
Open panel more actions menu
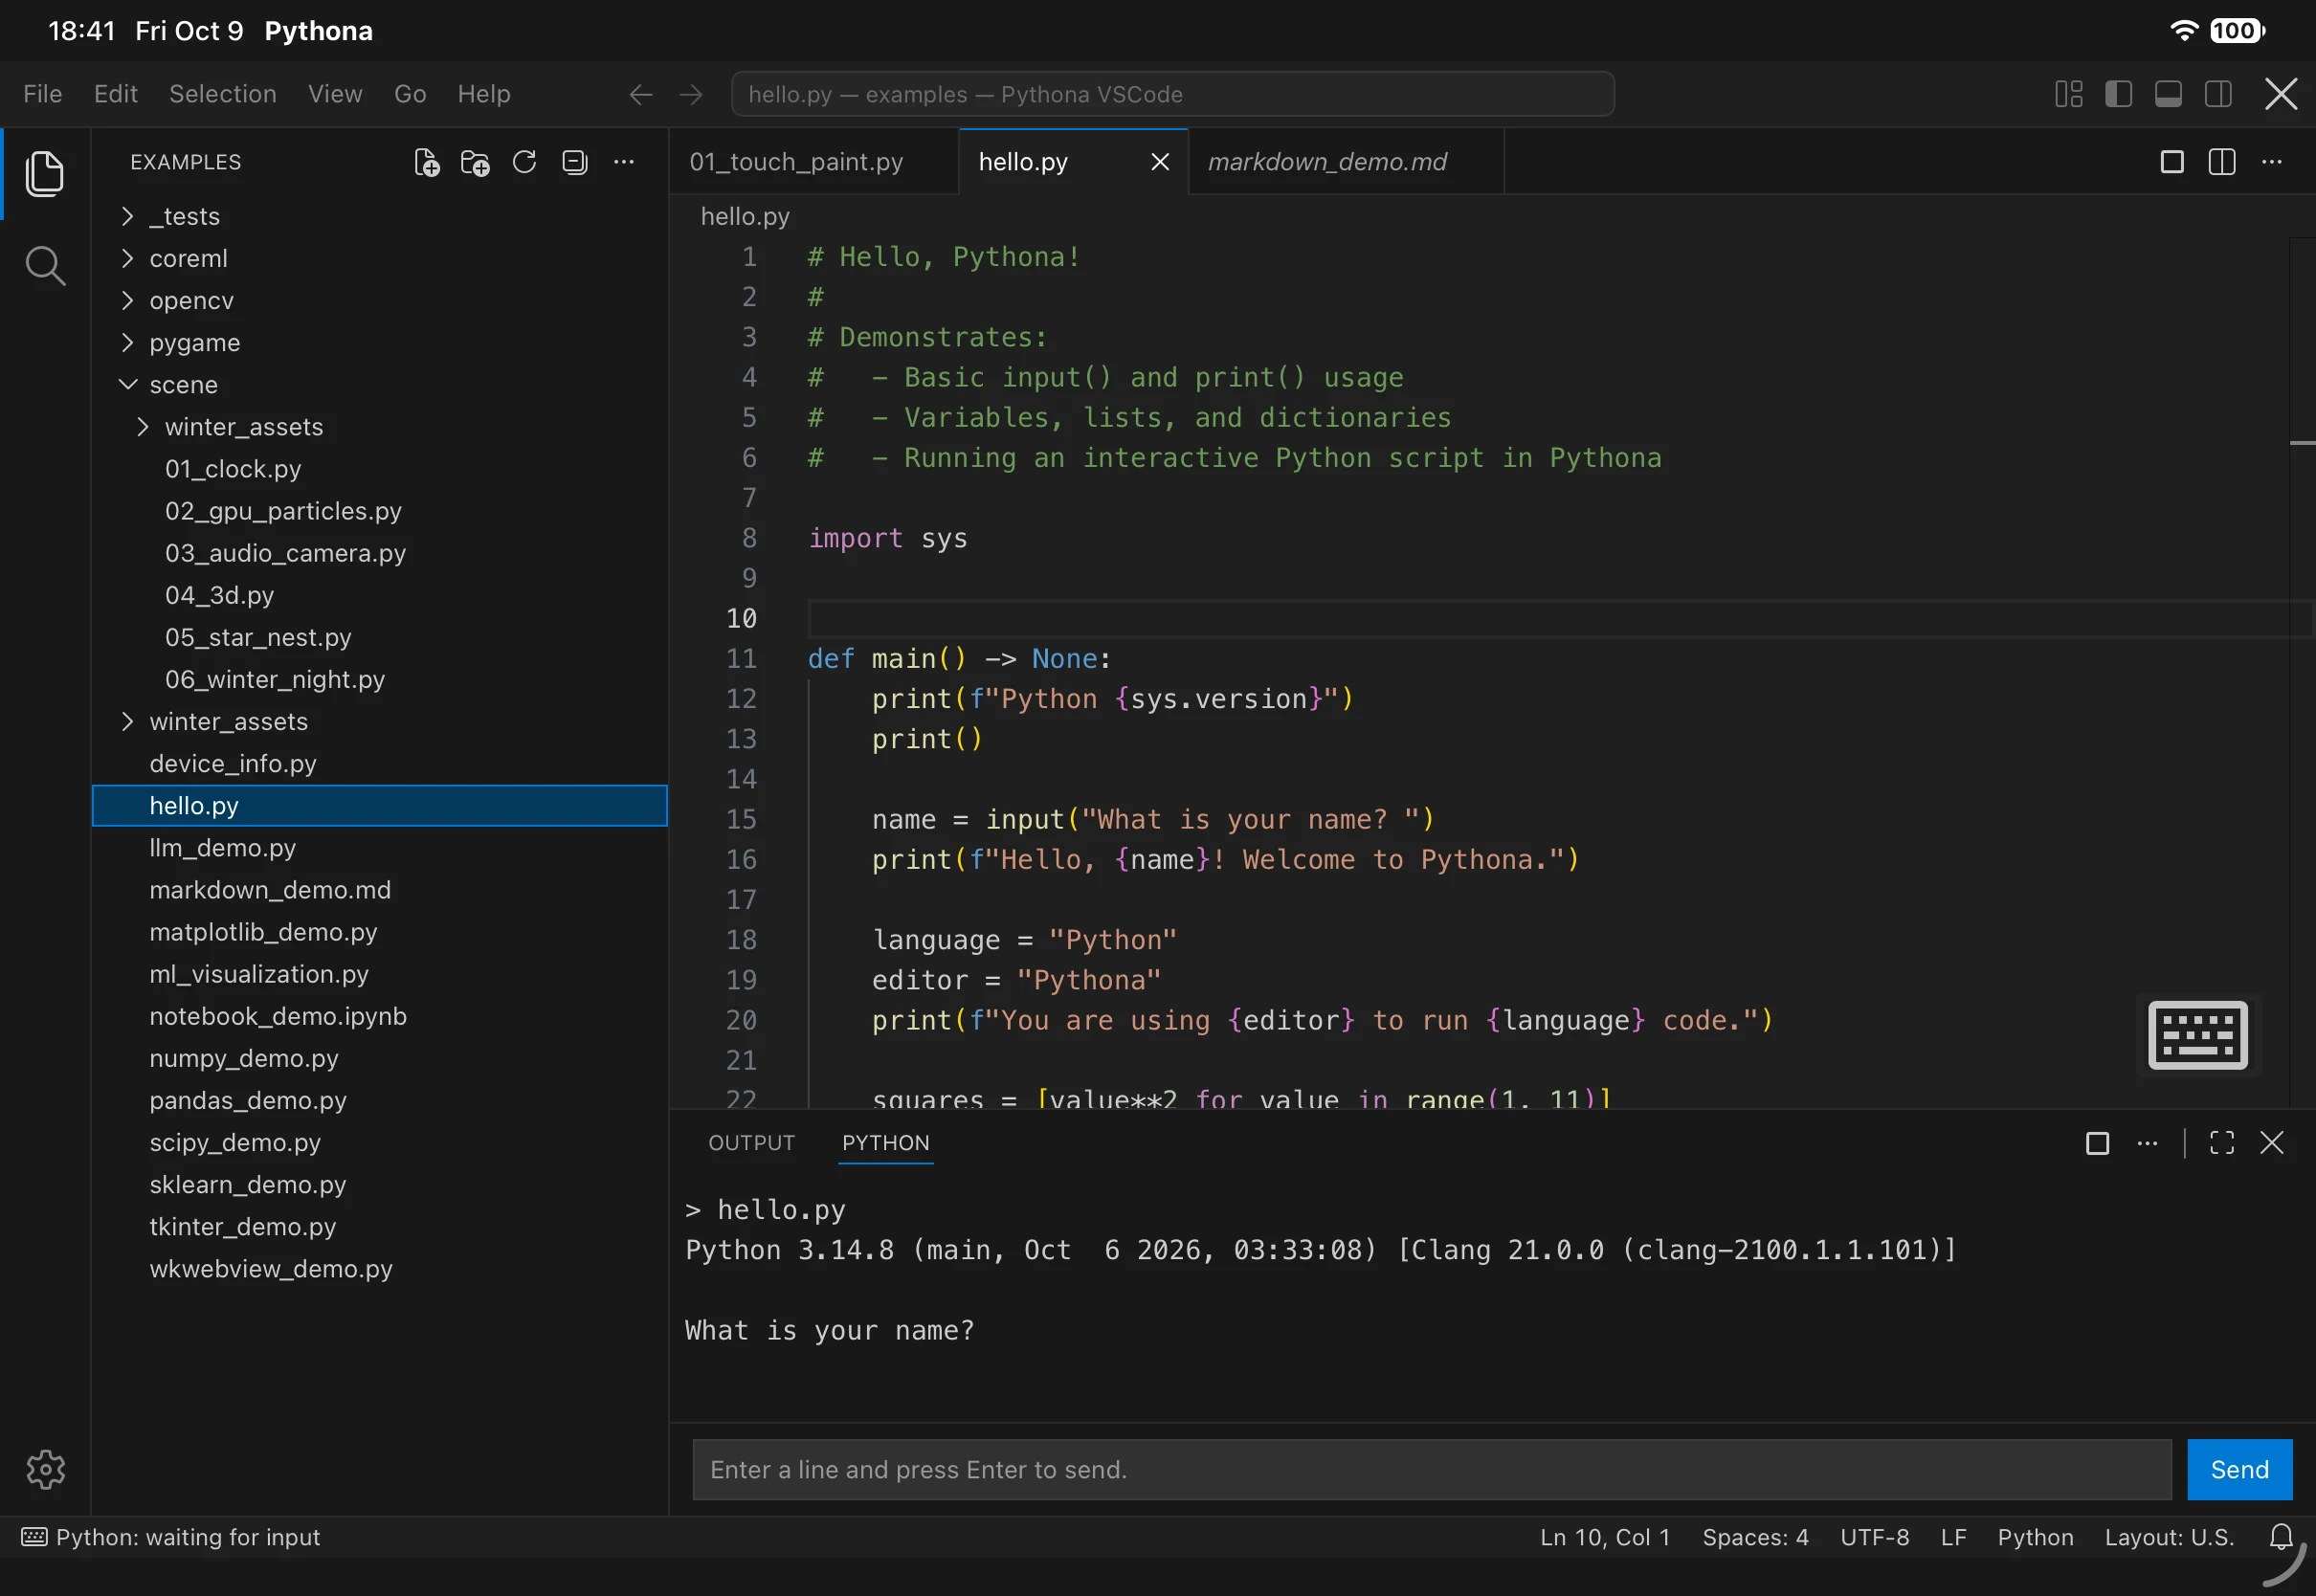coord(2147,1143)
